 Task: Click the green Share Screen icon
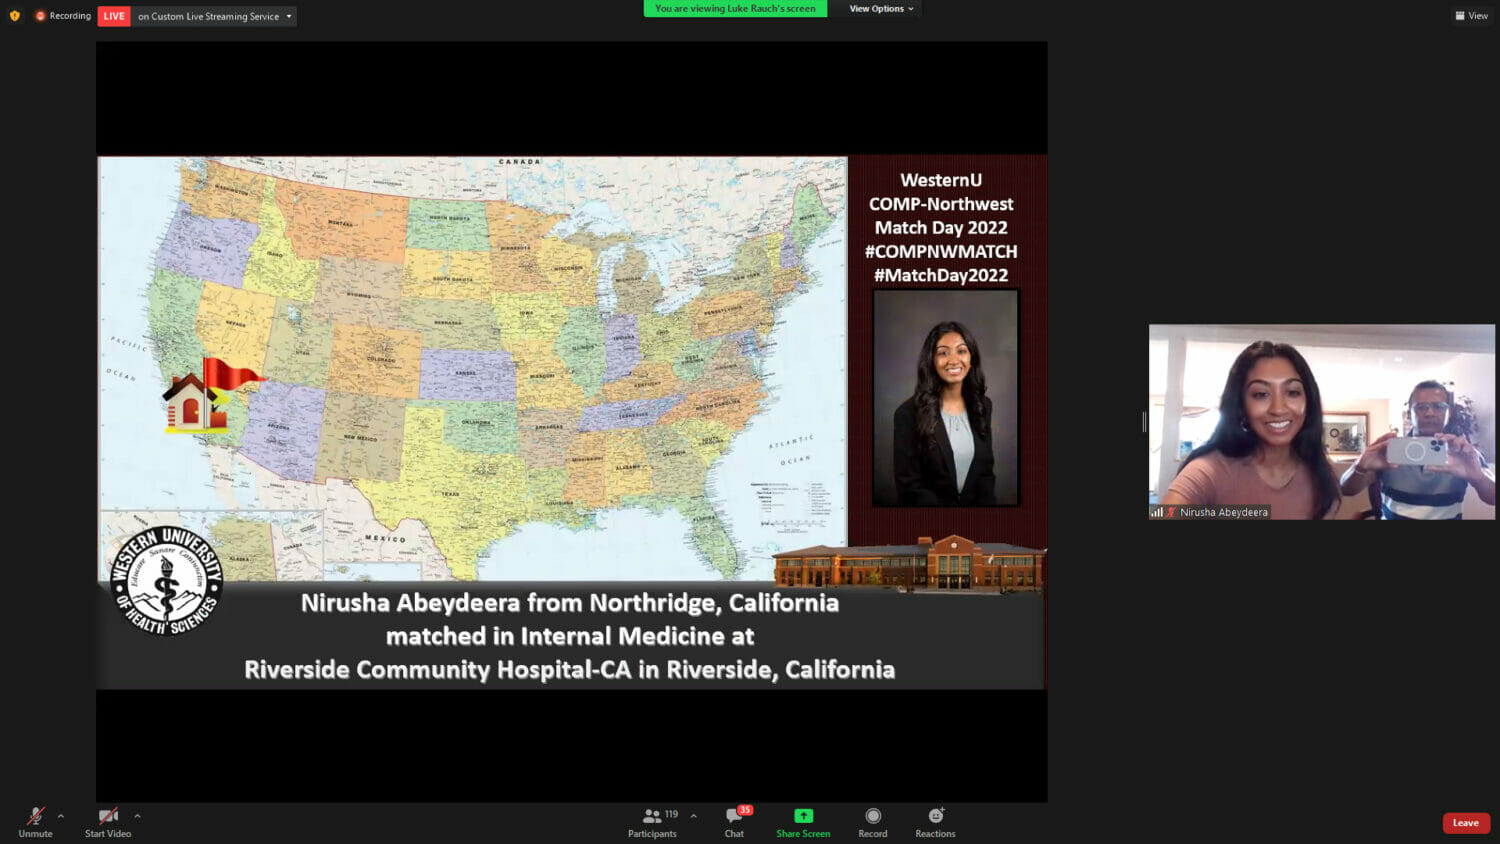(803, 816)
